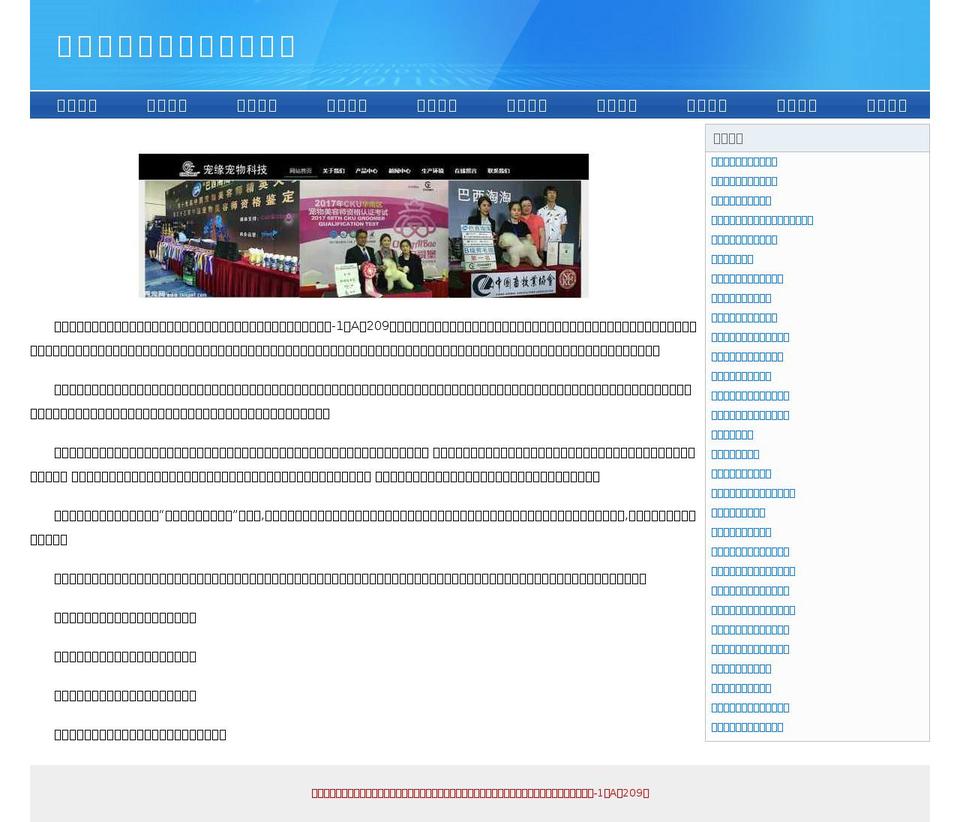Open the bottom link in the sidebar list
Viewport: 960px width, 822px height.
[x=747, y=727]
